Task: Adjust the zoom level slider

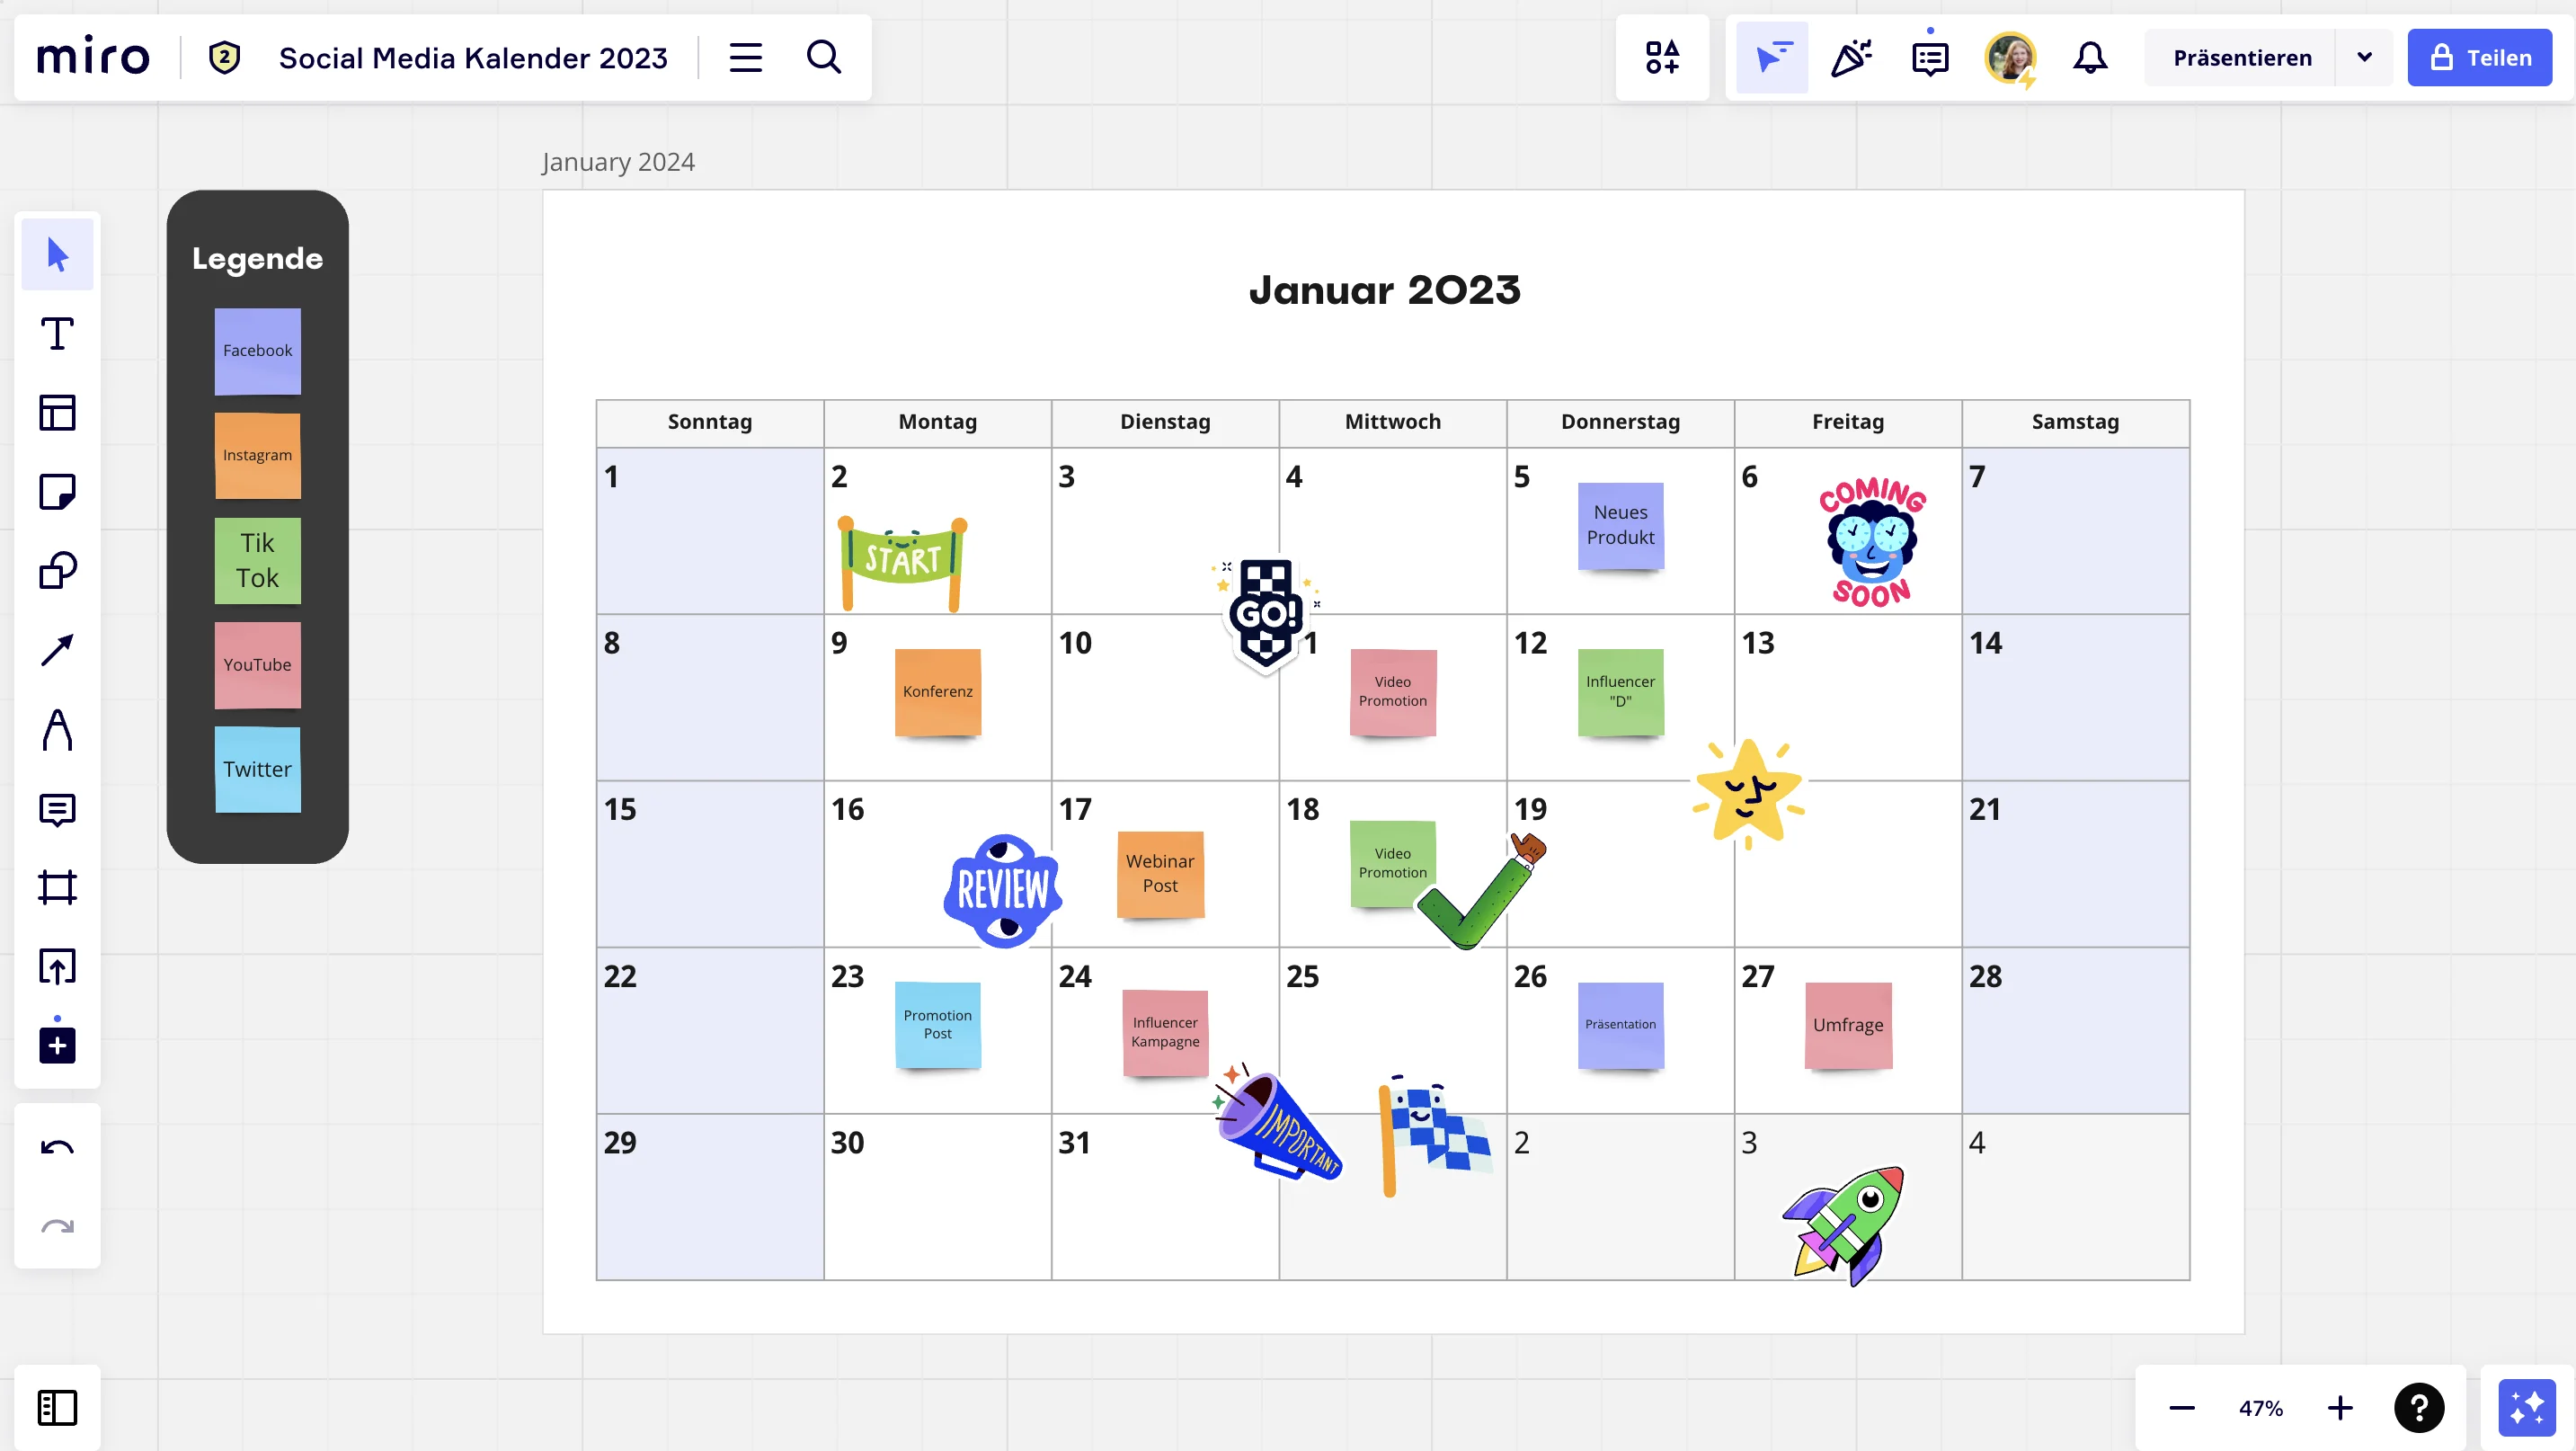Action: [x=2261, y=1407]
